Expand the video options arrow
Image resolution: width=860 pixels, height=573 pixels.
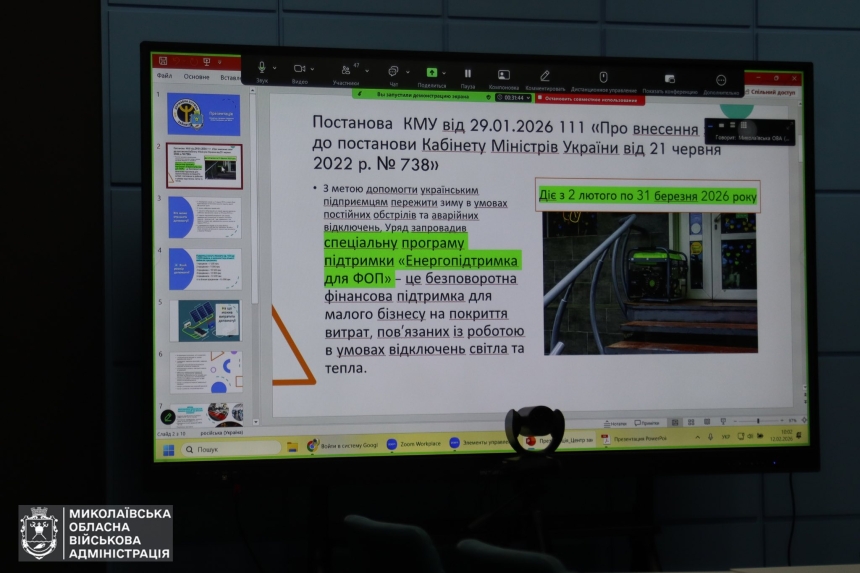pos(314,69)
